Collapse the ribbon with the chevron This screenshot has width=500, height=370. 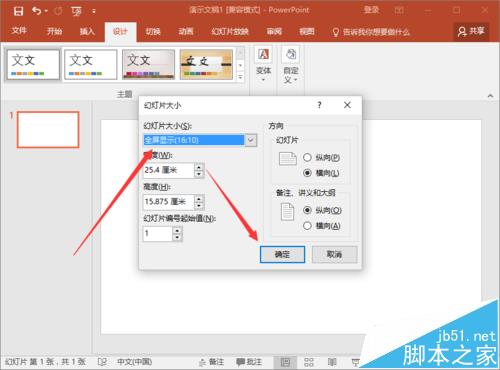(x=490, y=96)
